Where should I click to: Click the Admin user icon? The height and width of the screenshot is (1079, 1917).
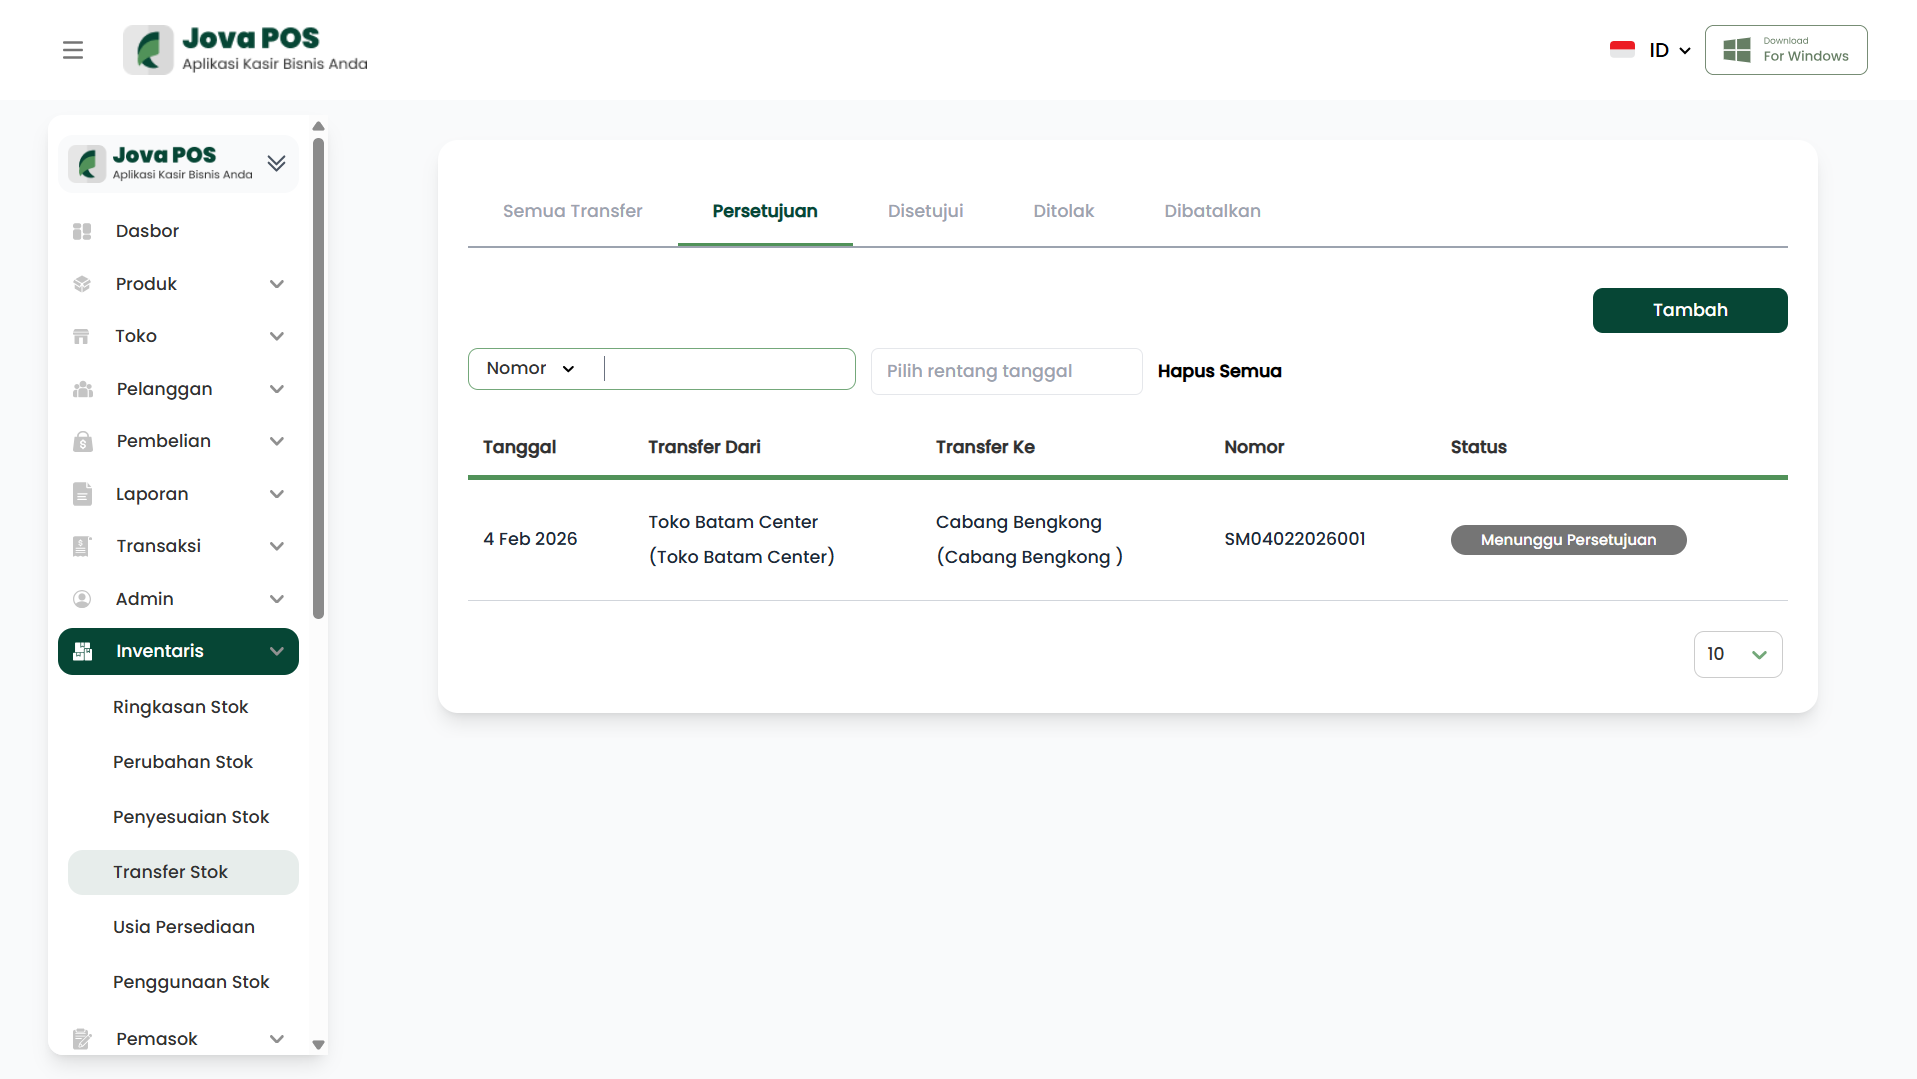click(x=82, y=599)
